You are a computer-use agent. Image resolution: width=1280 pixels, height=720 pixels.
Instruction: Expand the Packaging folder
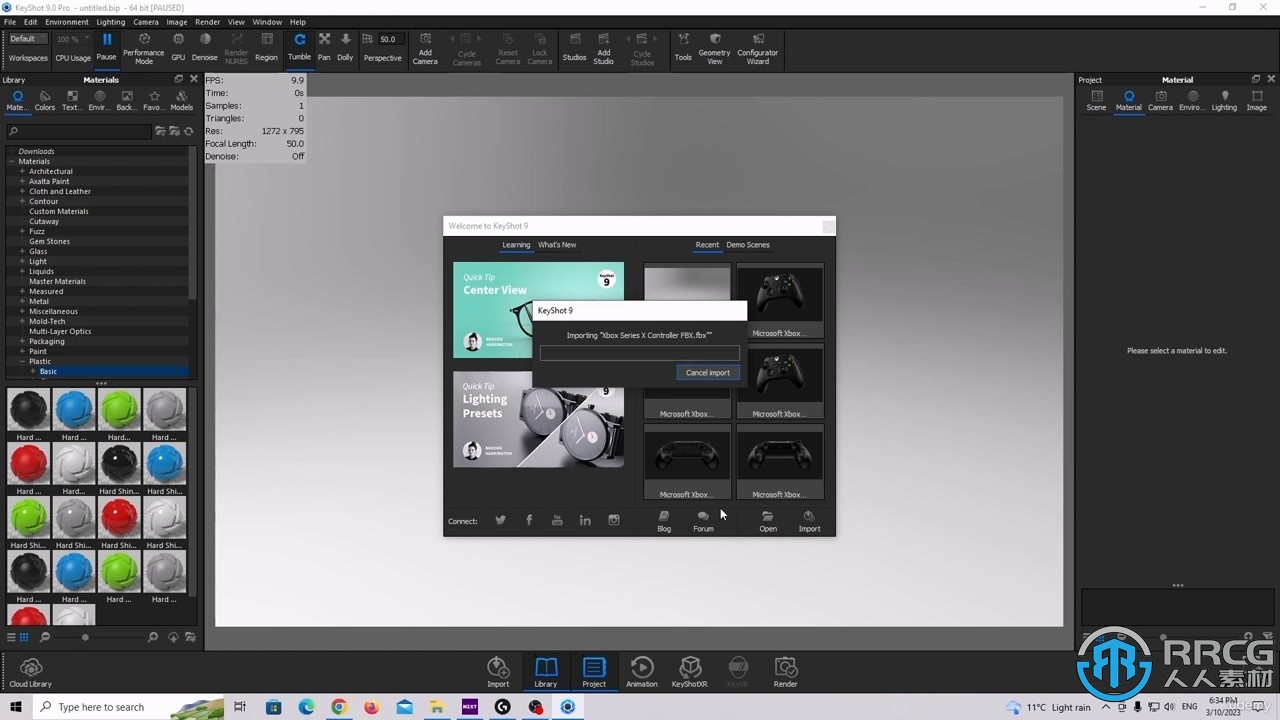pos(22,341)
